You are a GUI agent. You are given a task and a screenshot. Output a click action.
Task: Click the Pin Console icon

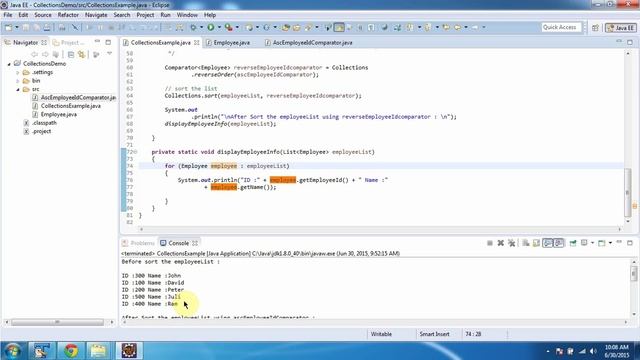point(573,243)
